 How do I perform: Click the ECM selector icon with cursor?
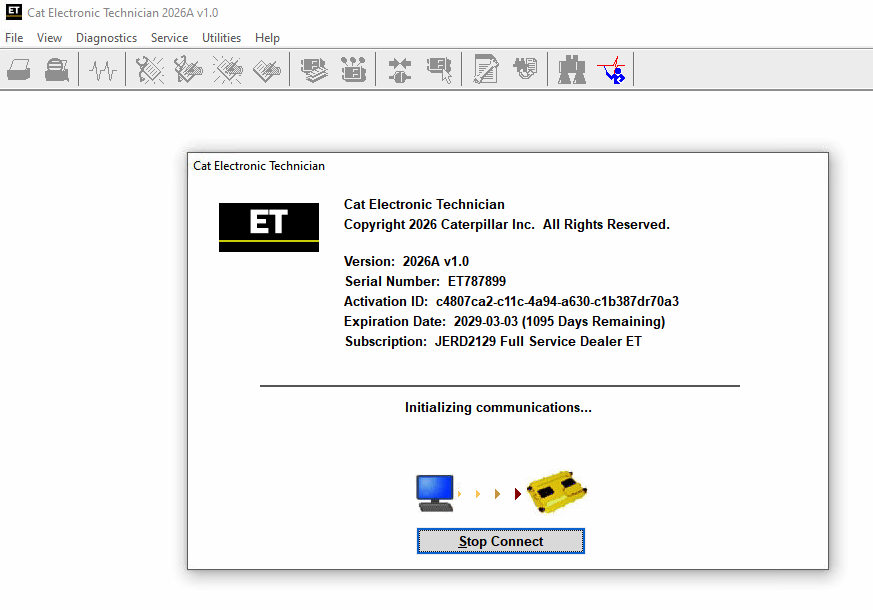tap(439, 70)
